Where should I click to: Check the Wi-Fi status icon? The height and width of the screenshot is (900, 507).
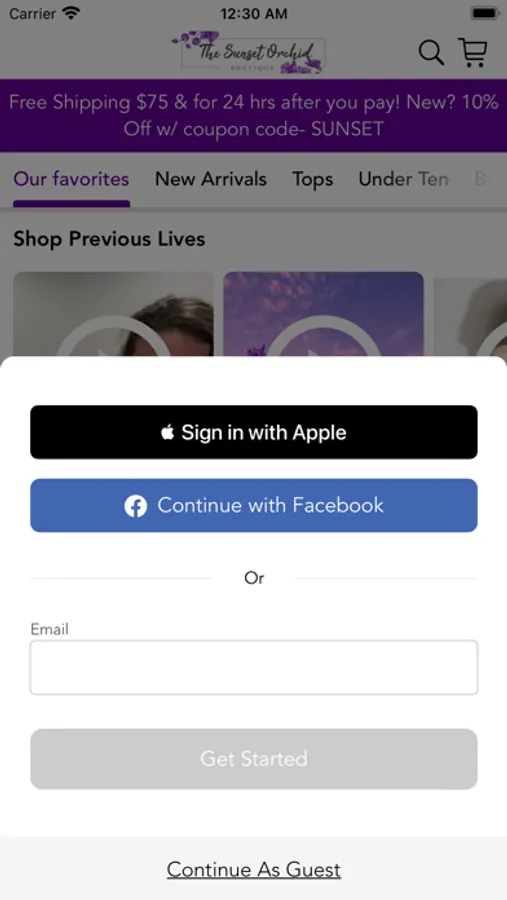(x=71, y=13)
